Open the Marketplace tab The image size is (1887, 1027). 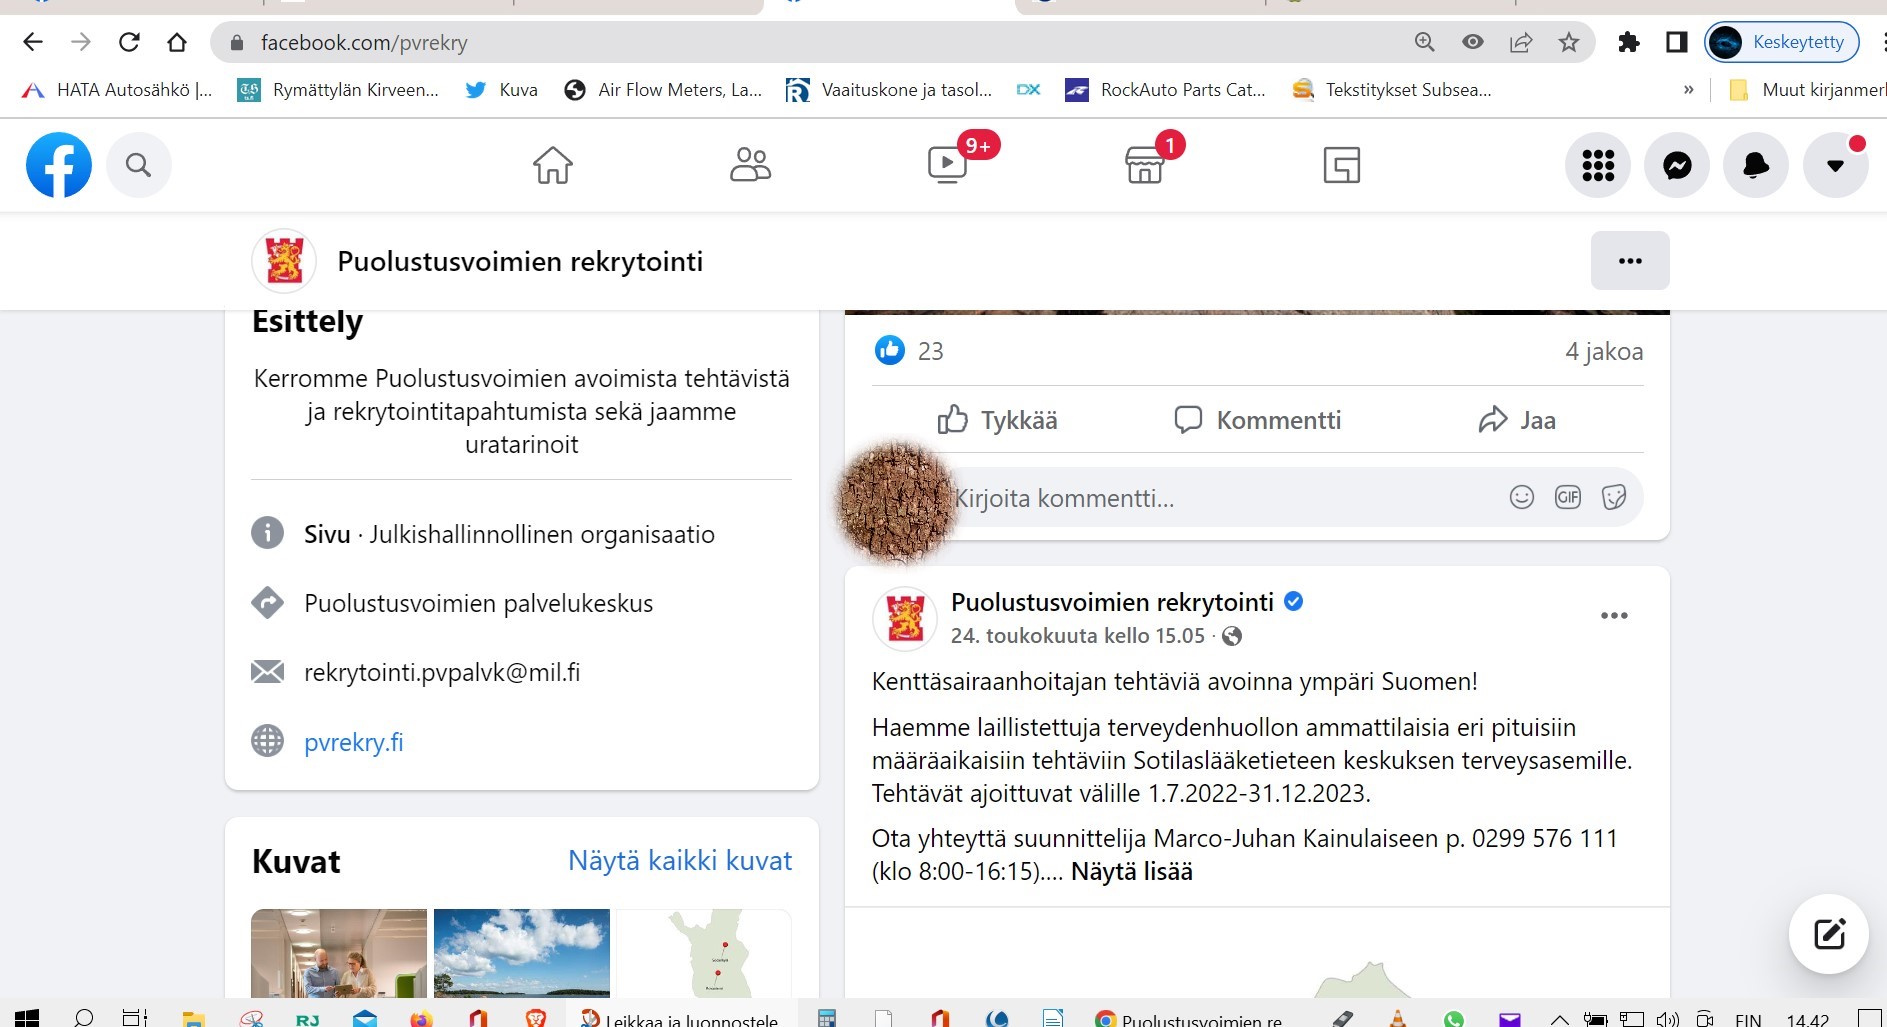(1145, 165)
